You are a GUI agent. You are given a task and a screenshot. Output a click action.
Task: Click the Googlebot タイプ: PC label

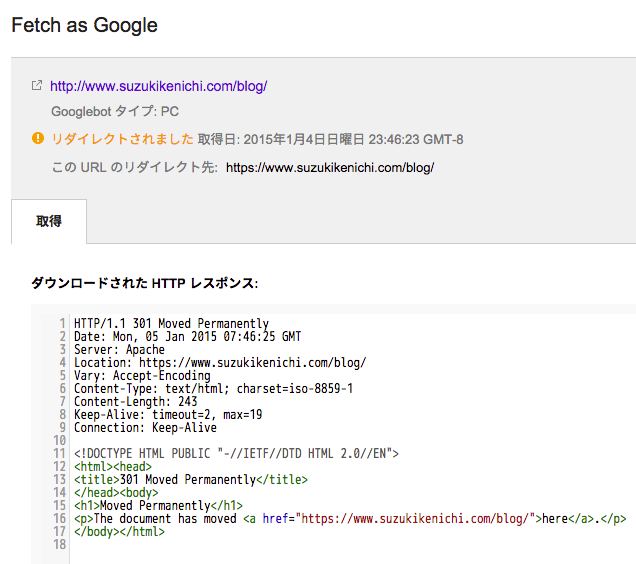click(115, 111)
